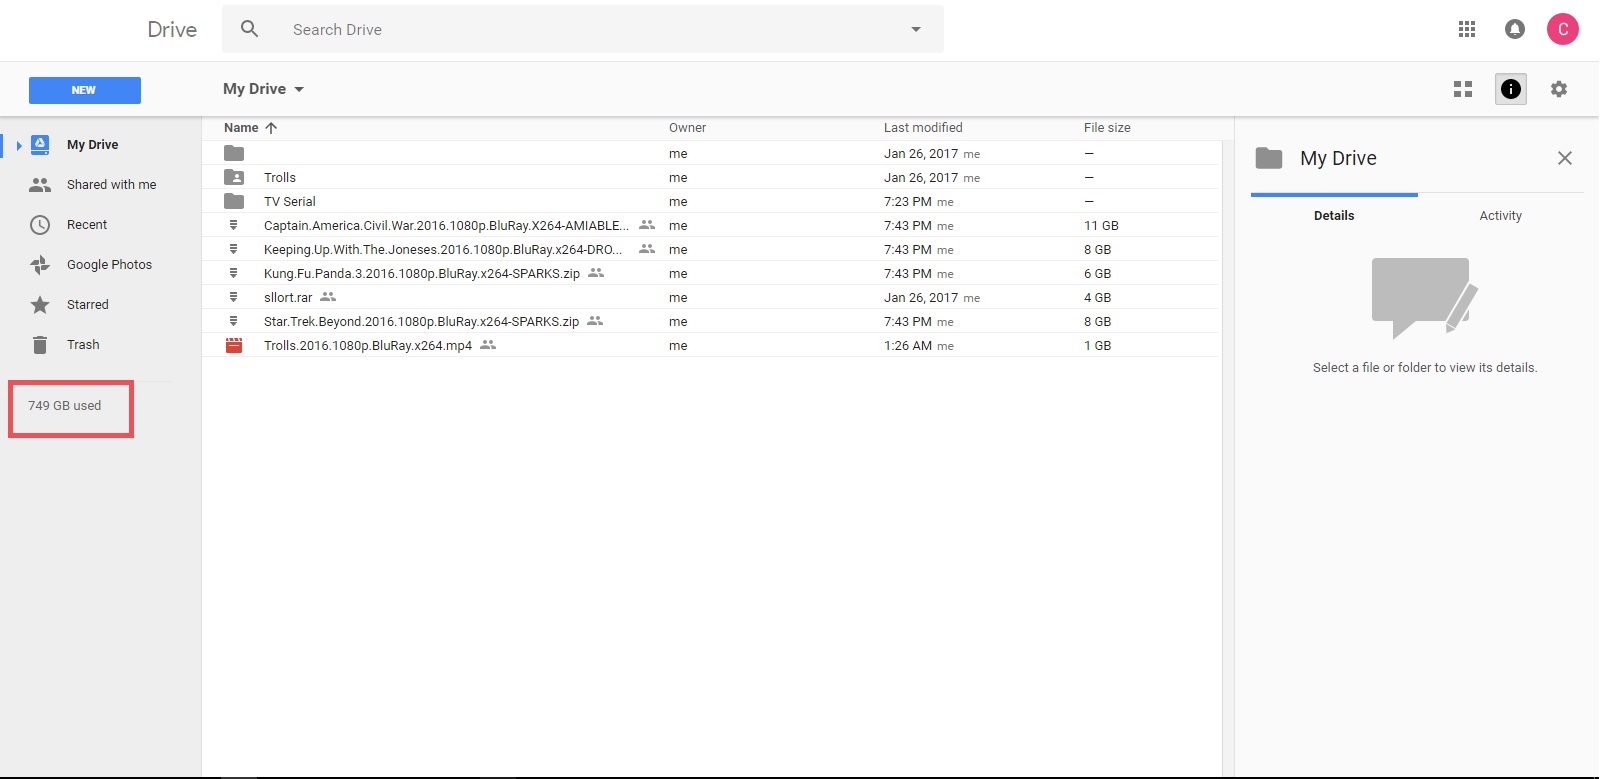Click the archive icon for Keeping Up With The Joneses
1601x779 pixels.
[233, 249]
